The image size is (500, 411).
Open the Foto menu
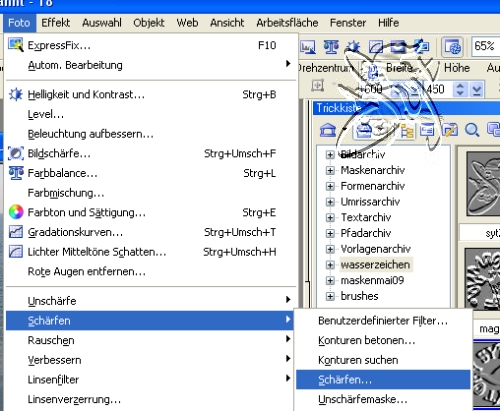tap(19, 23)
